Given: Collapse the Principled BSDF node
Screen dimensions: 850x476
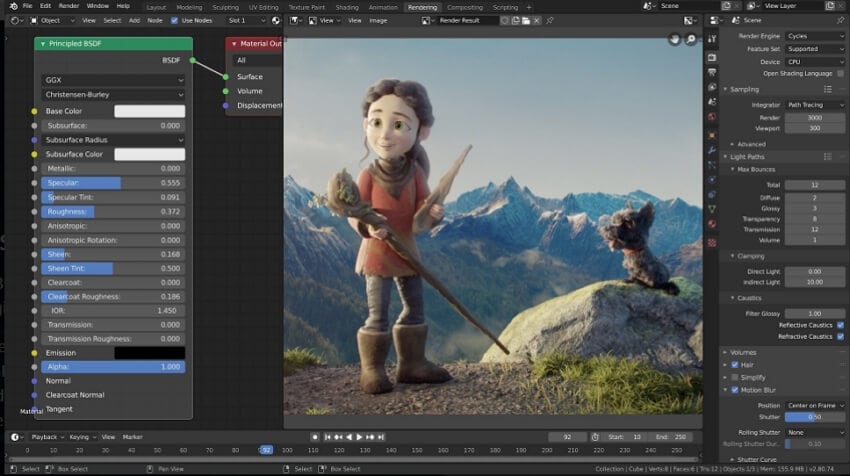Looking at the screenshot, I should coord(43,44).
